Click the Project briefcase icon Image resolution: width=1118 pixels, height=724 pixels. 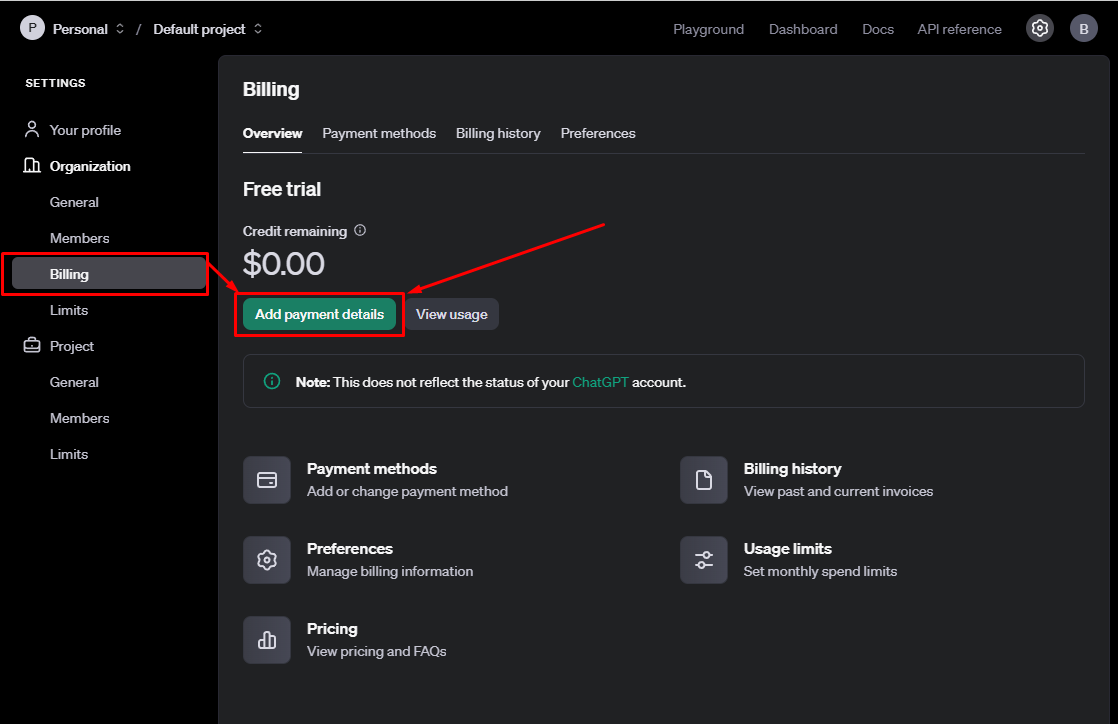[x=31, y=345]
